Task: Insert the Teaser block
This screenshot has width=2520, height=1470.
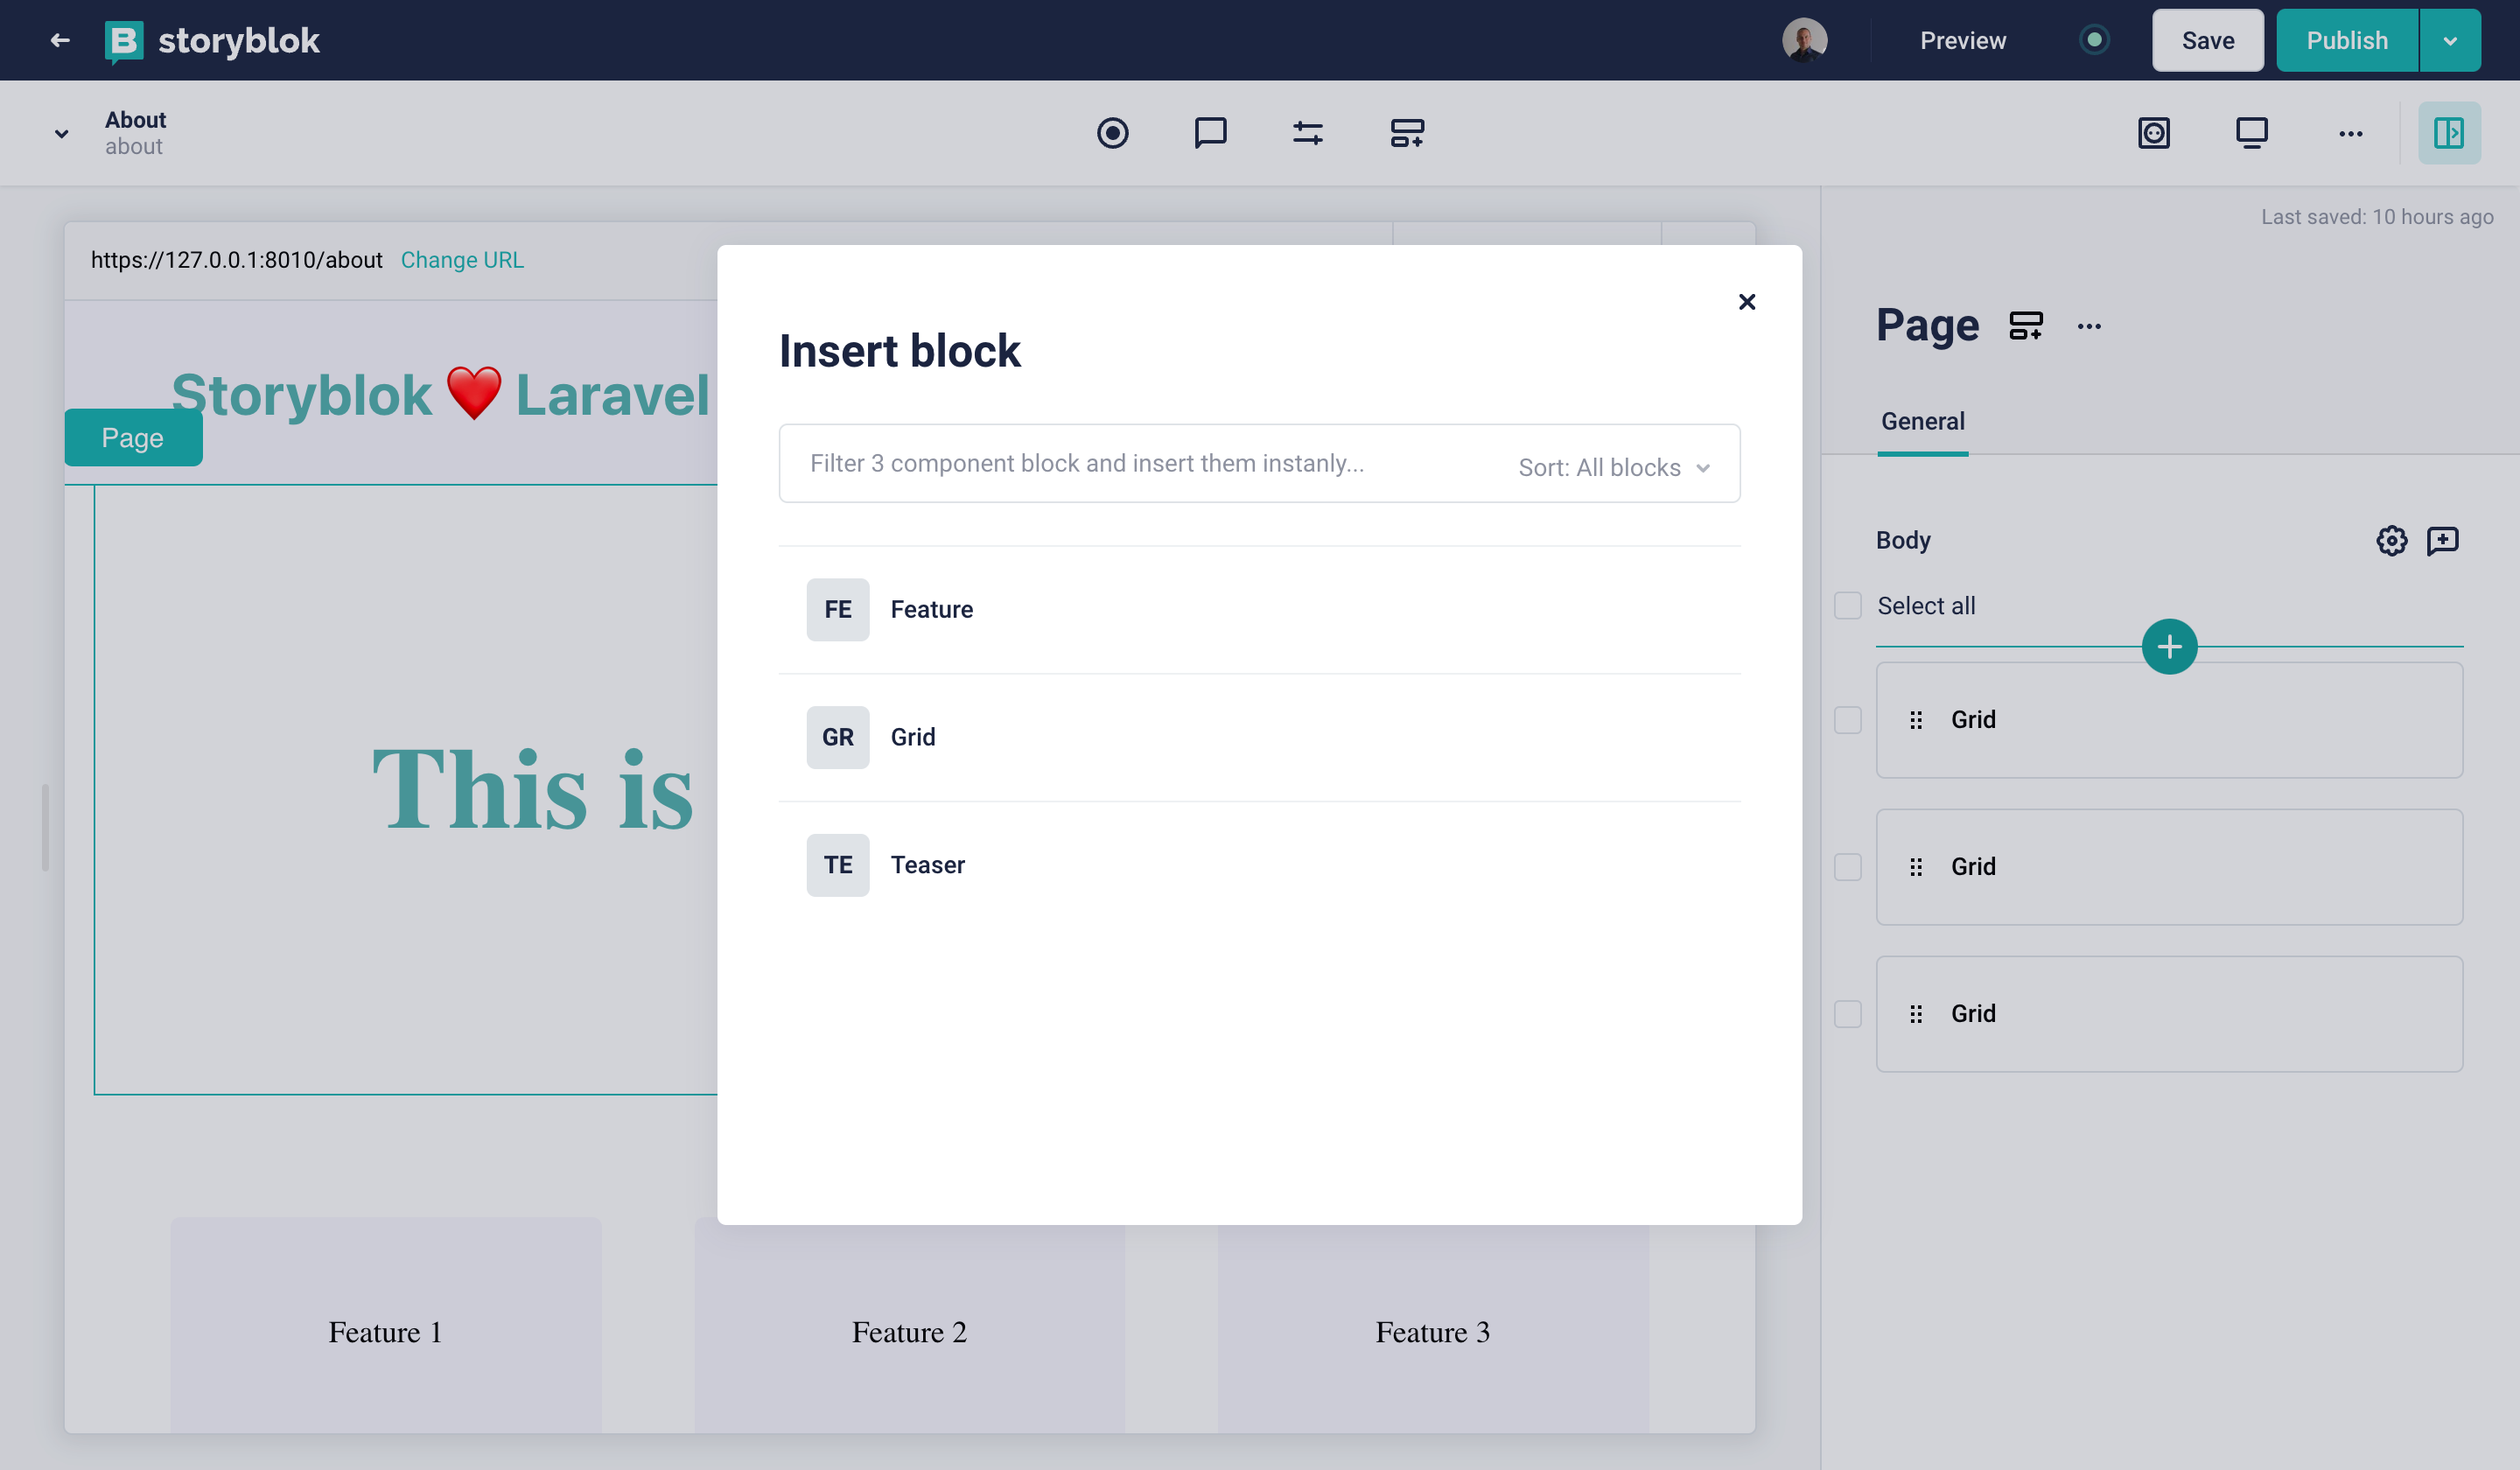Action: (1259, 865)
